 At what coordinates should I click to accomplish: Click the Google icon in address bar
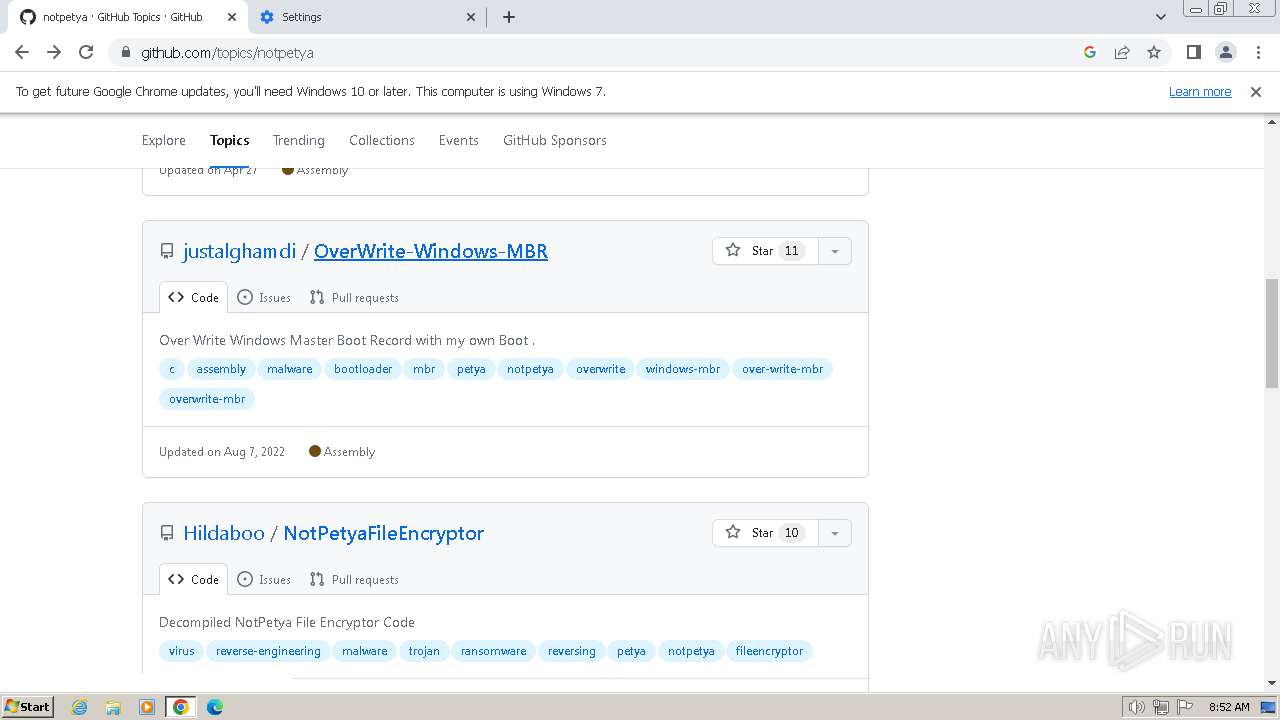click(x=1090, y=52)
